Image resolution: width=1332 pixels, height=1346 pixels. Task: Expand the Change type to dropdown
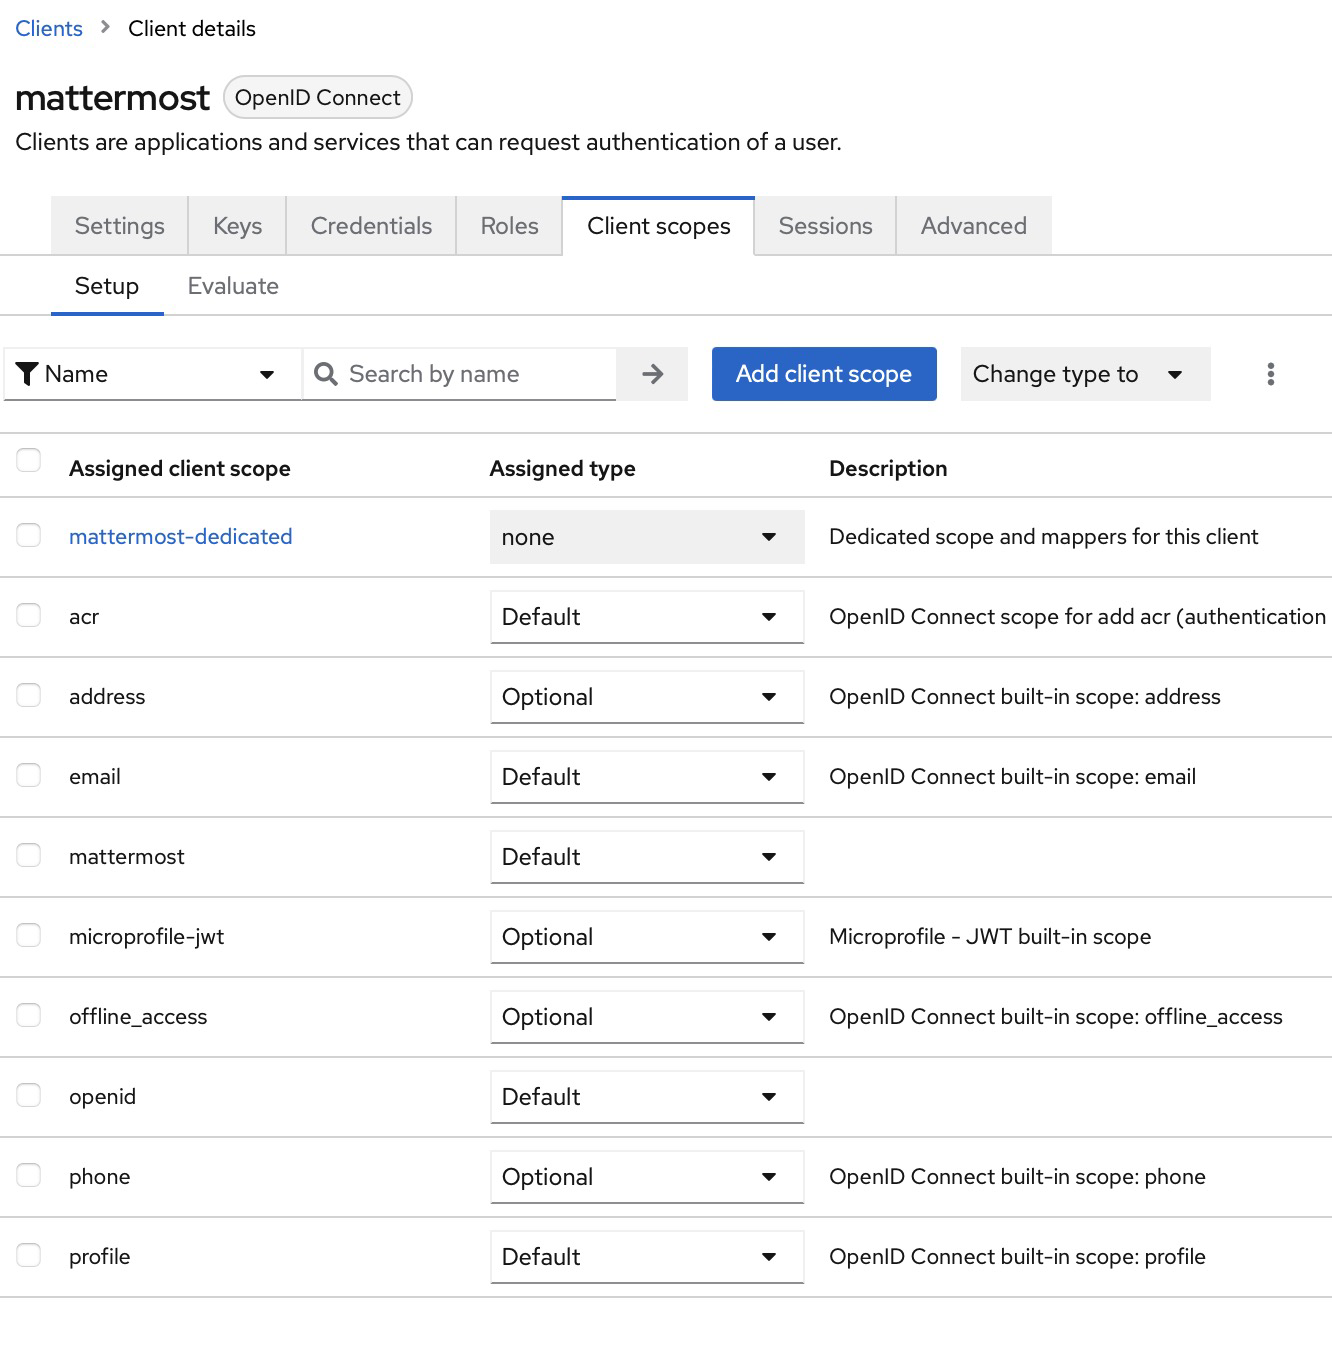pyautogui.click(x=1085, y=374)
